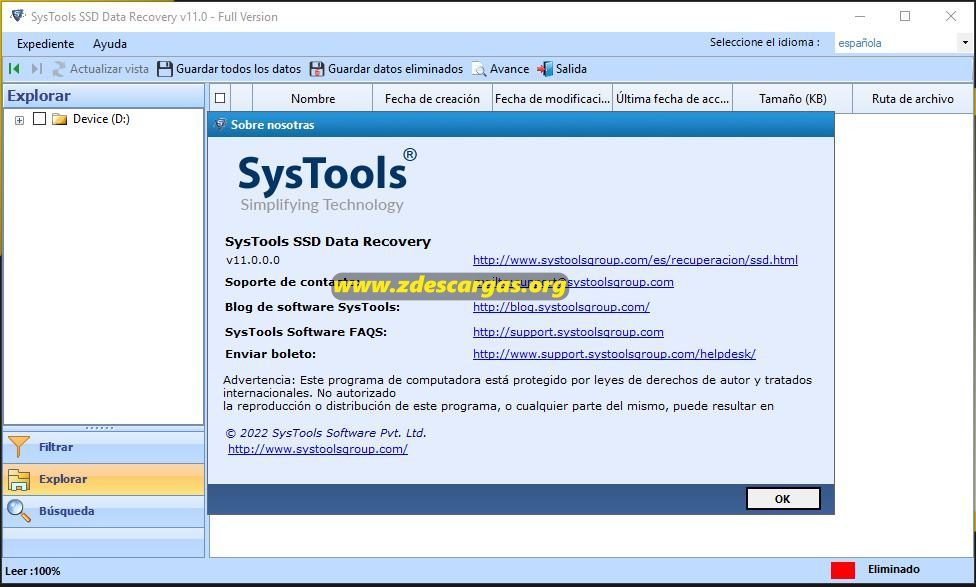Click the Guardar datos eliminados floppy icon
The width and height of the screenshot is (976, 587).
point(317,68)
